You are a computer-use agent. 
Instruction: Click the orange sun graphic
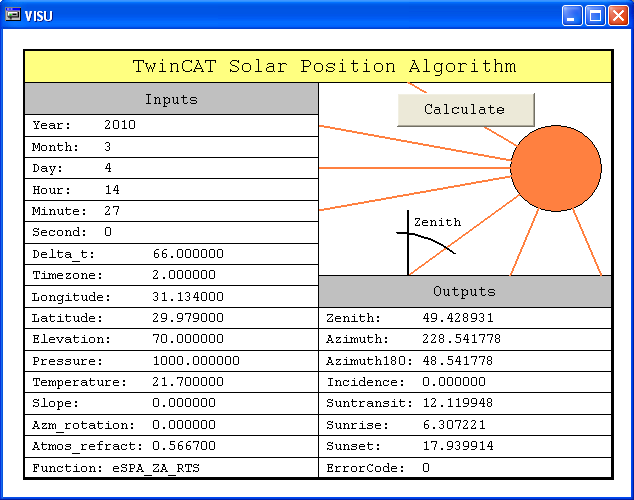pyautogui.click(x=556, y=168)
